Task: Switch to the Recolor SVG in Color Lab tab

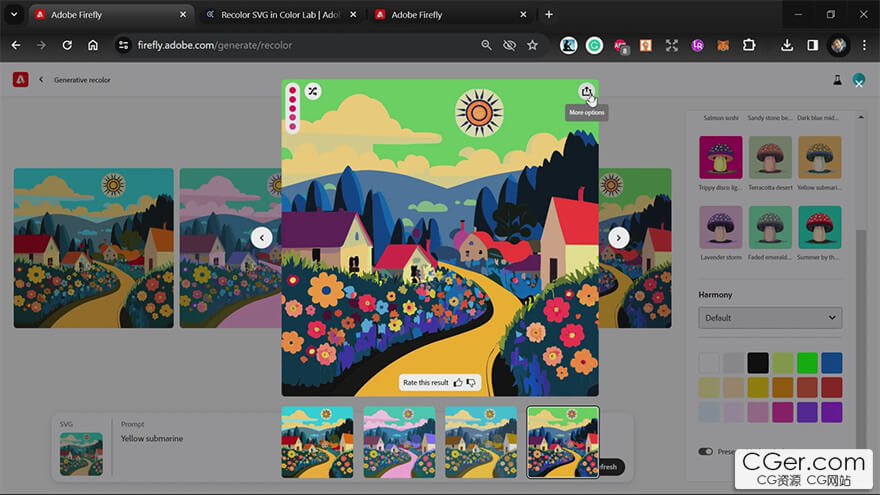Action: (284, 15)
